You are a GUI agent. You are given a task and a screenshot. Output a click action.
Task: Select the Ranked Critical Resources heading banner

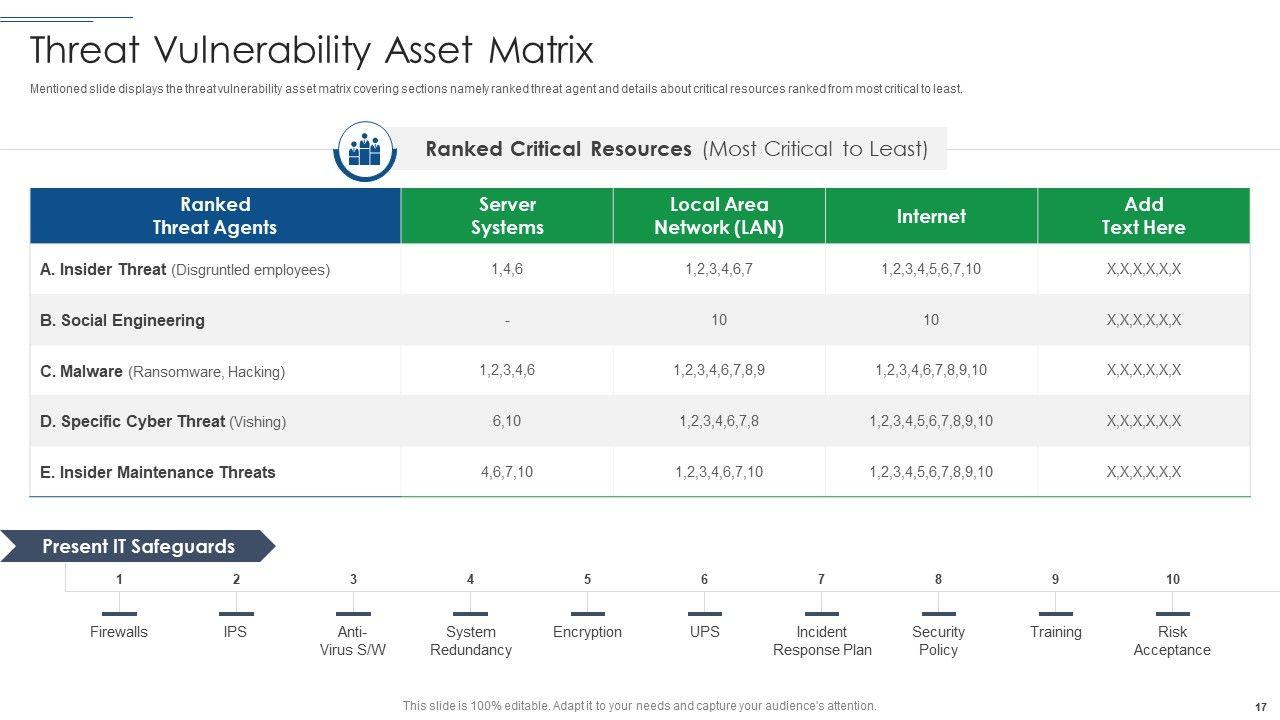(676, 149)
